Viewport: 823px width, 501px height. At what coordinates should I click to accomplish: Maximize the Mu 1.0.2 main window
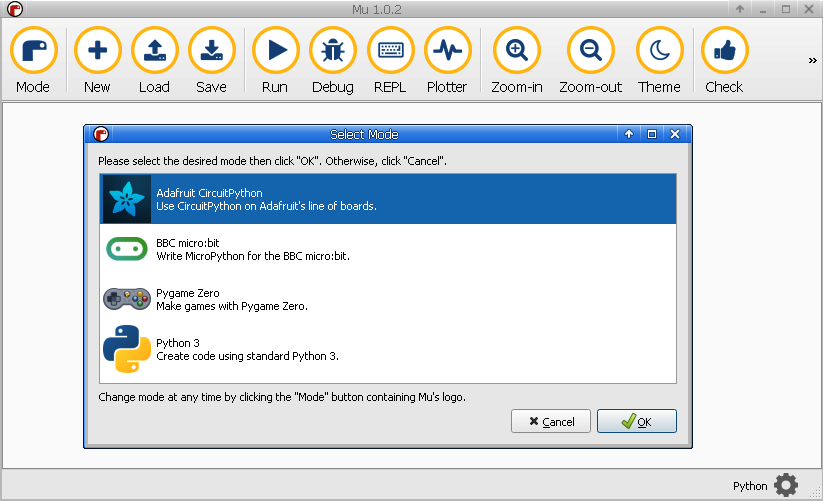[x=786, y=9]
